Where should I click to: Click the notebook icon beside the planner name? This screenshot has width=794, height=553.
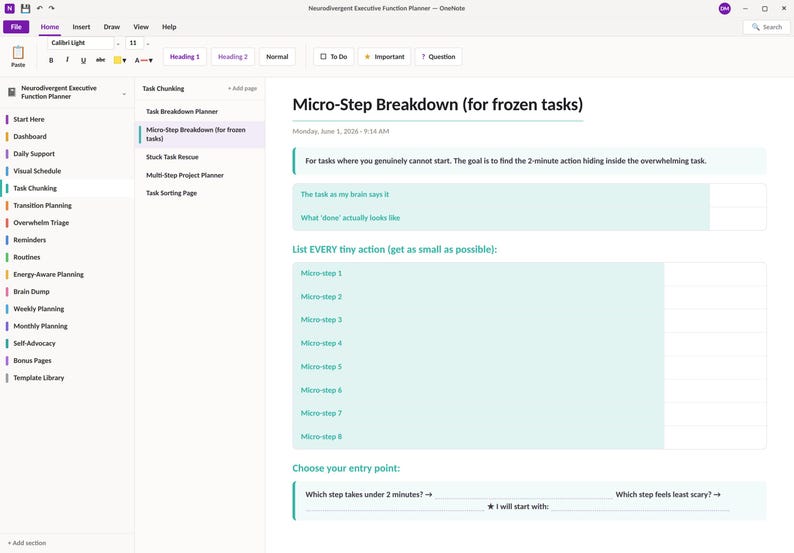coord(12,92)
